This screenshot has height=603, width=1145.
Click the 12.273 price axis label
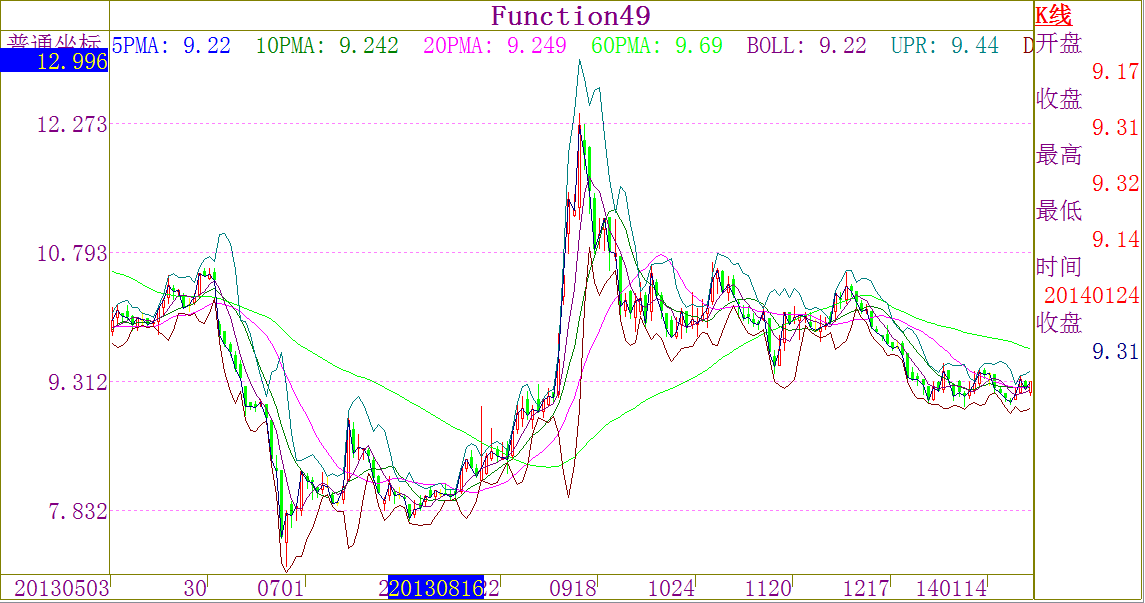71,124
